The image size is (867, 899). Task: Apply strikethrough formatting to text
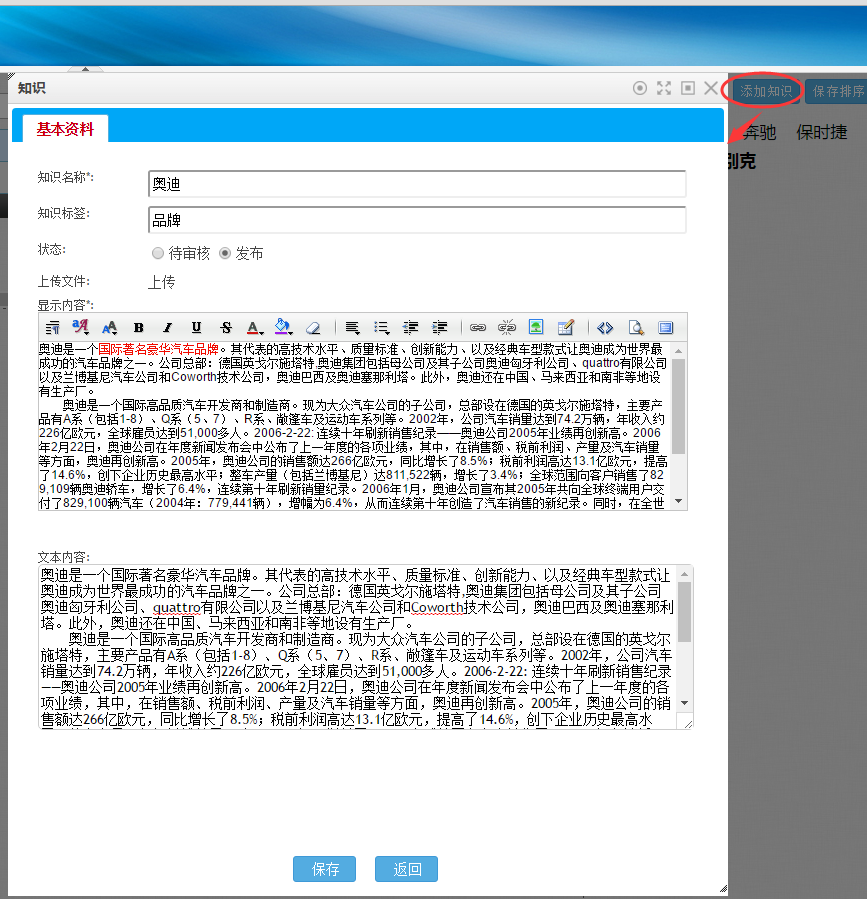point(225,327)
